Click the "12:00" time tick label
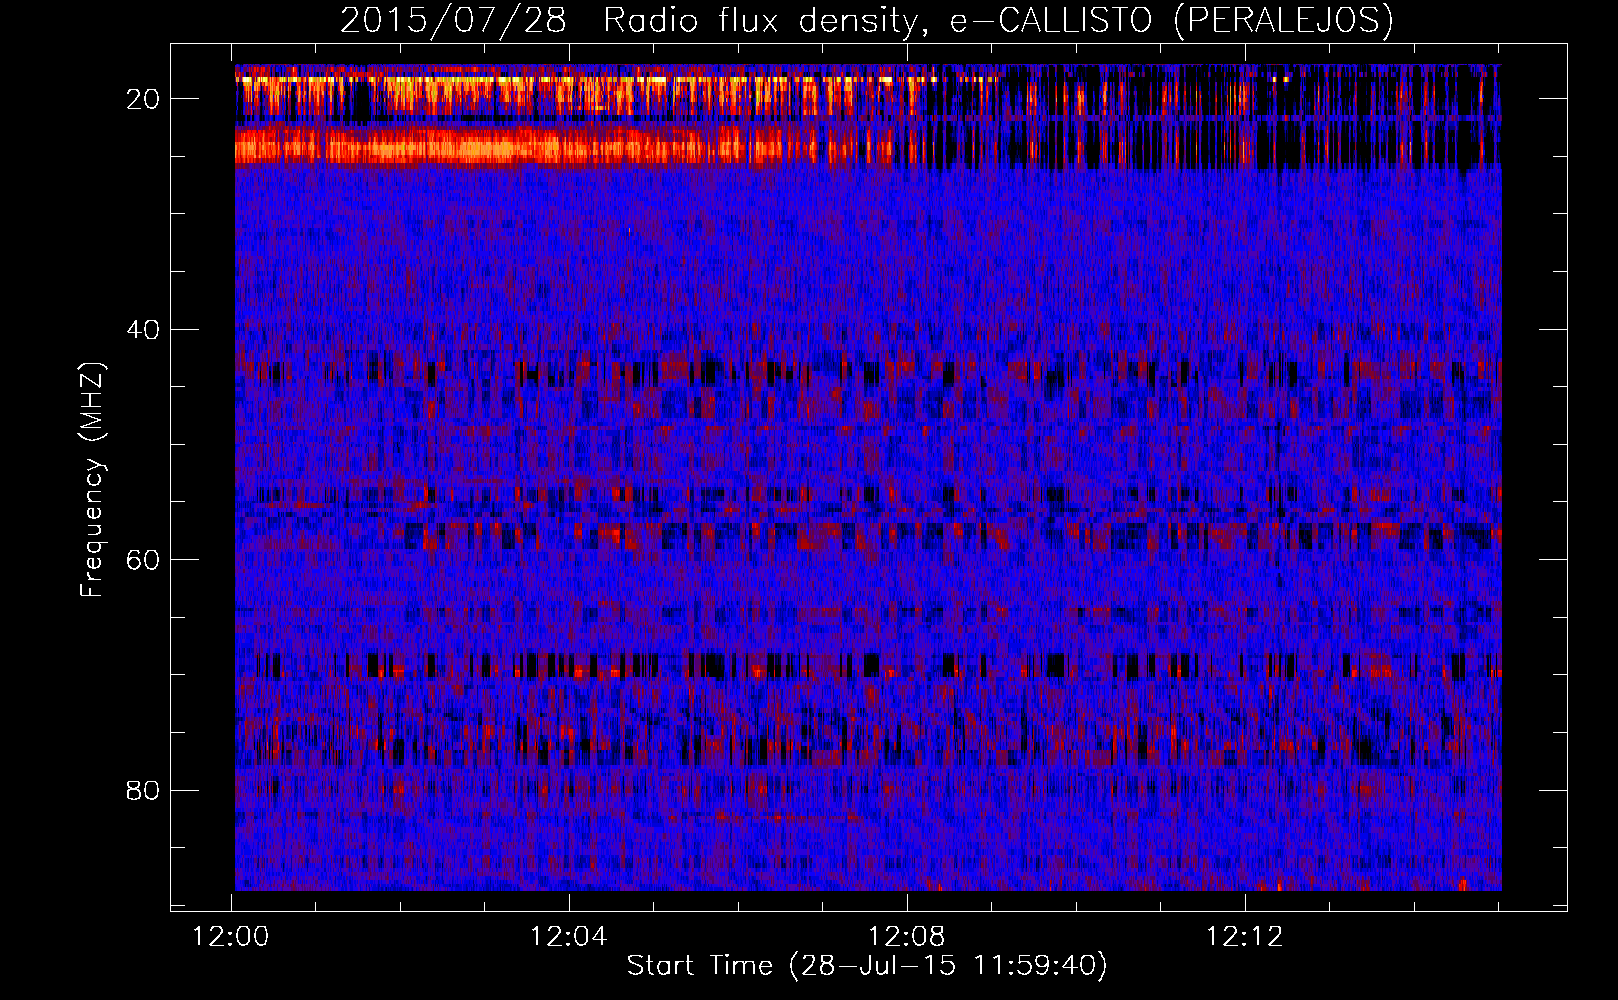Viewport: 1618px width, 1000px height. 231,937
